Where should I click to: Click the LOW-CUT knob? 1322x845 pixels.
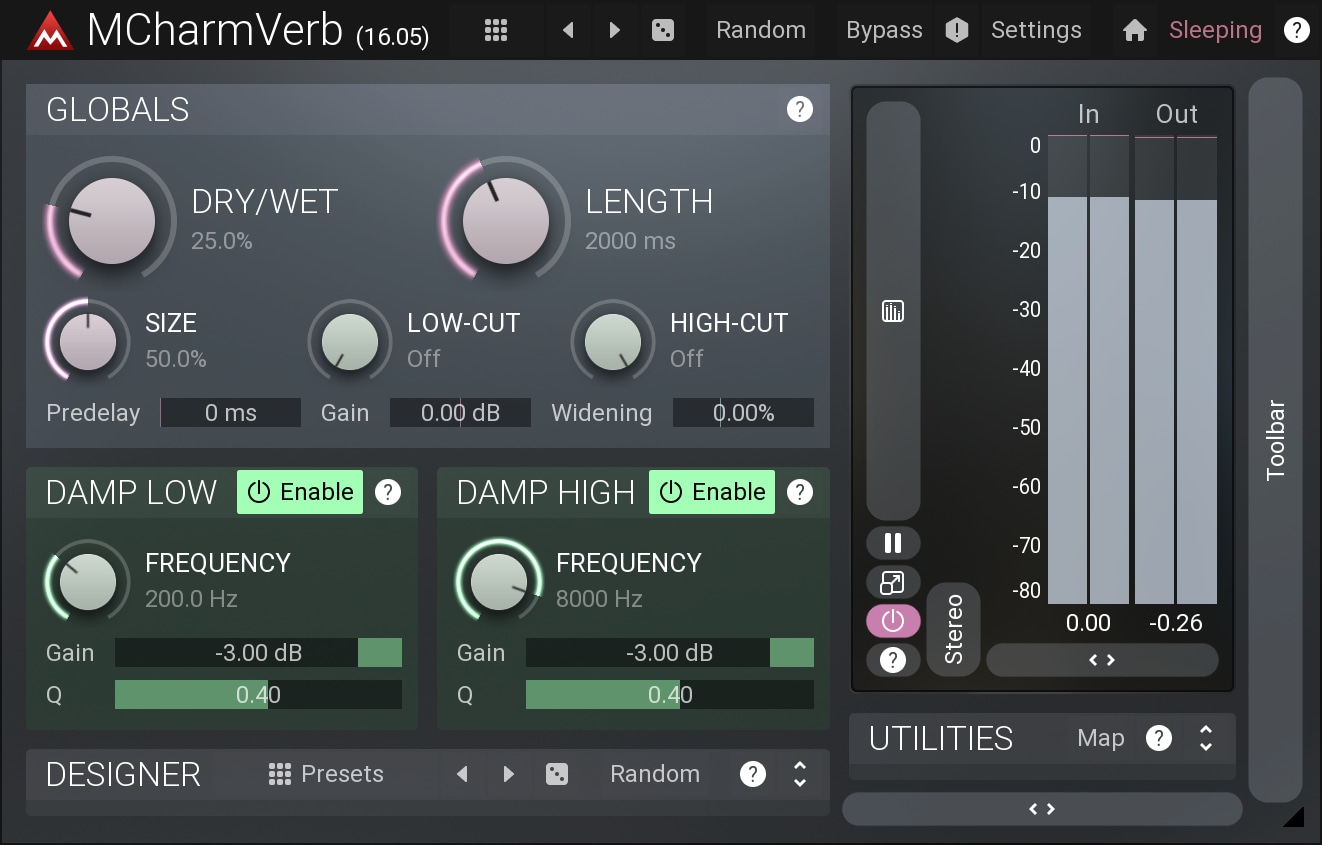coord(350,341)
